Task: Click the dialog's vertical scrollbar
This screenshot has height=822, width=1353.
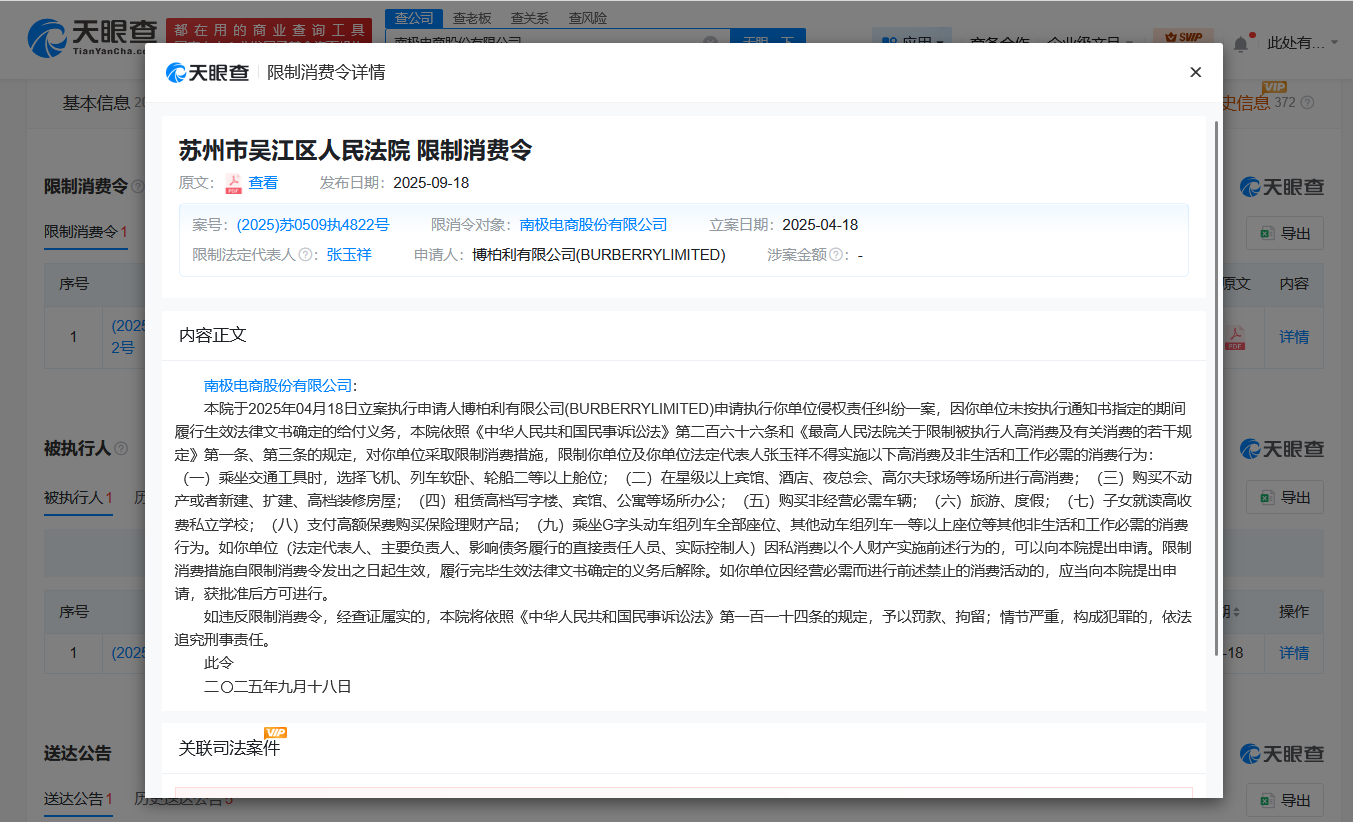Action: click(1216, 380)
